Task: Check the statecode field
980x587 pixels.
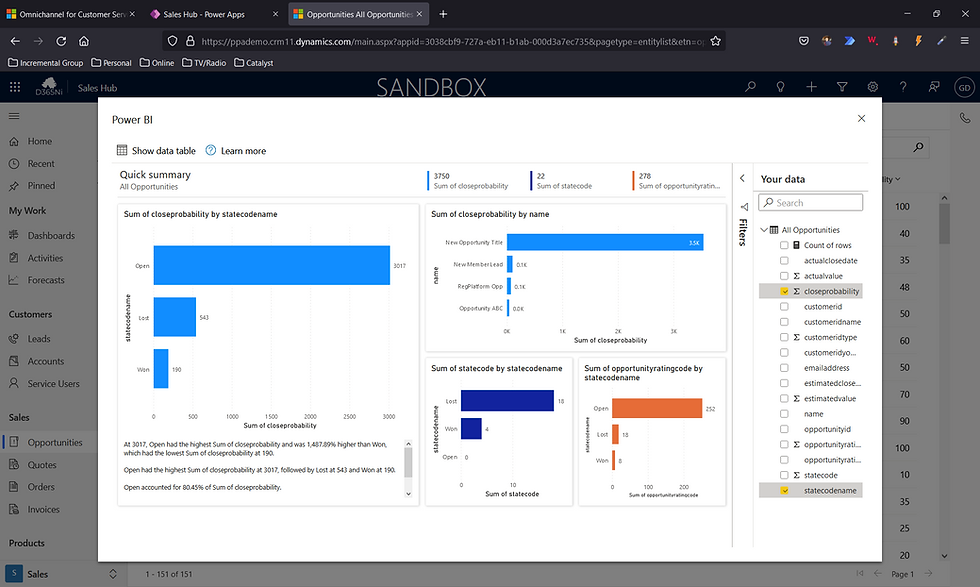Action: (784, 475)
